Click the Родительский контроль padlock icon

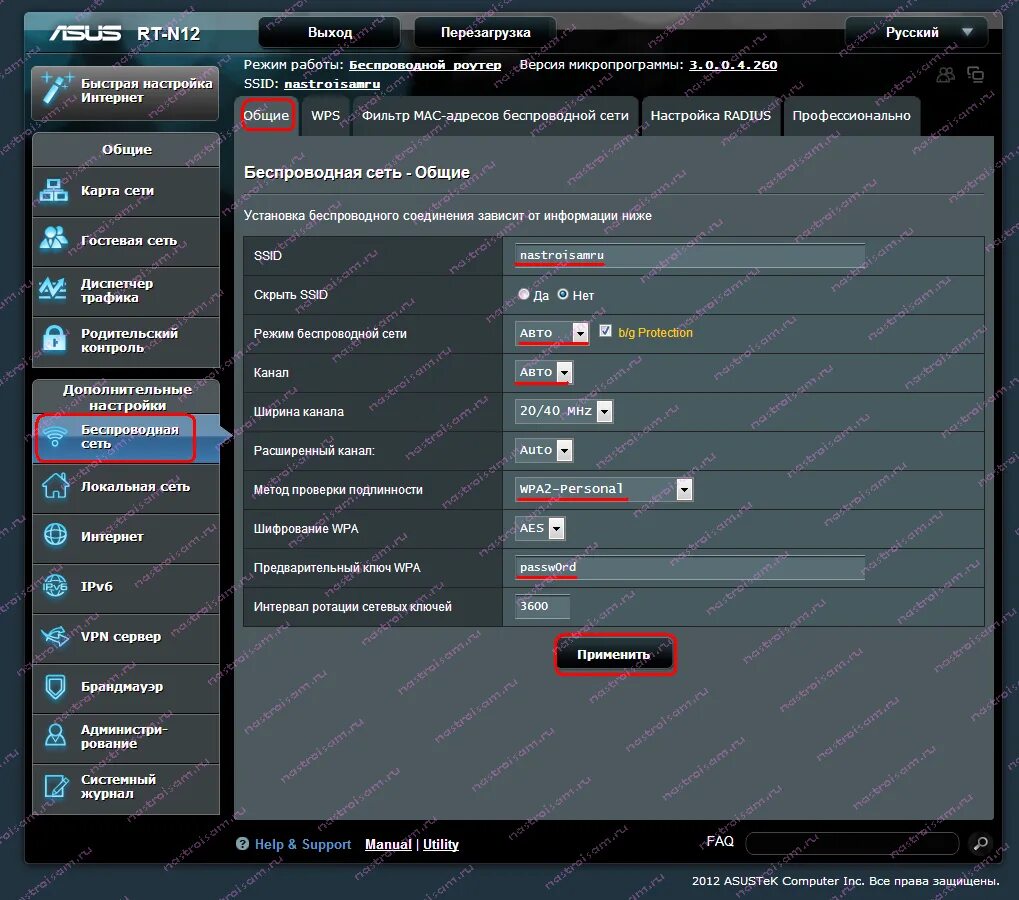(x=55, y=339)
